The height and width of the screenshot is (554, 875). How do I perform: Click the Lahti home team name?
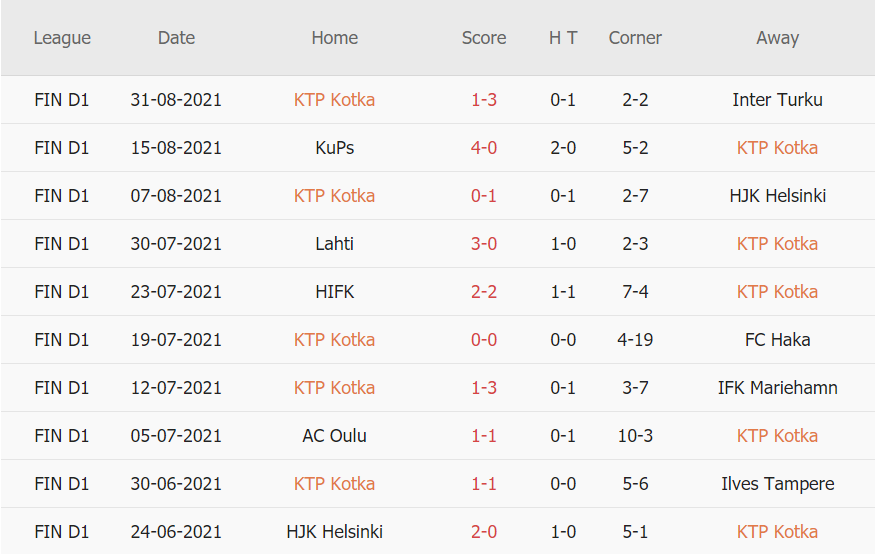[334, 244]
